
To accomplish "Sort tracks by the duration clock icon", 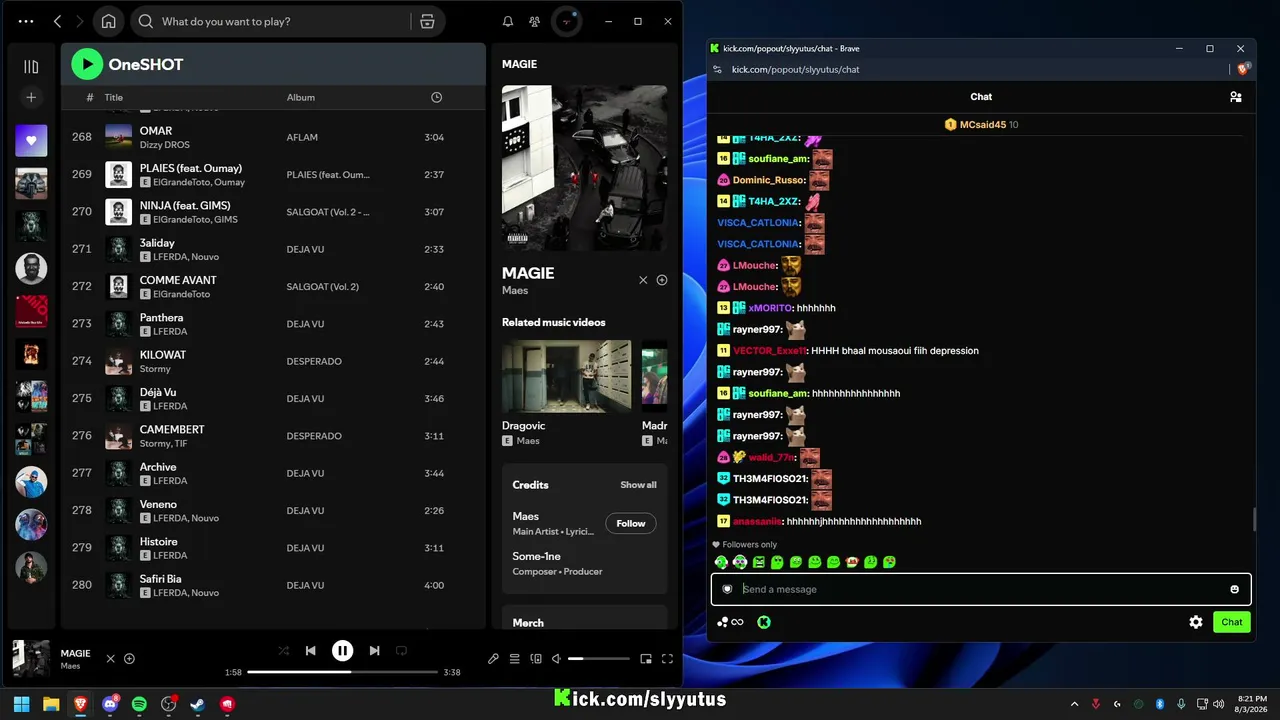I will [436, 97].
